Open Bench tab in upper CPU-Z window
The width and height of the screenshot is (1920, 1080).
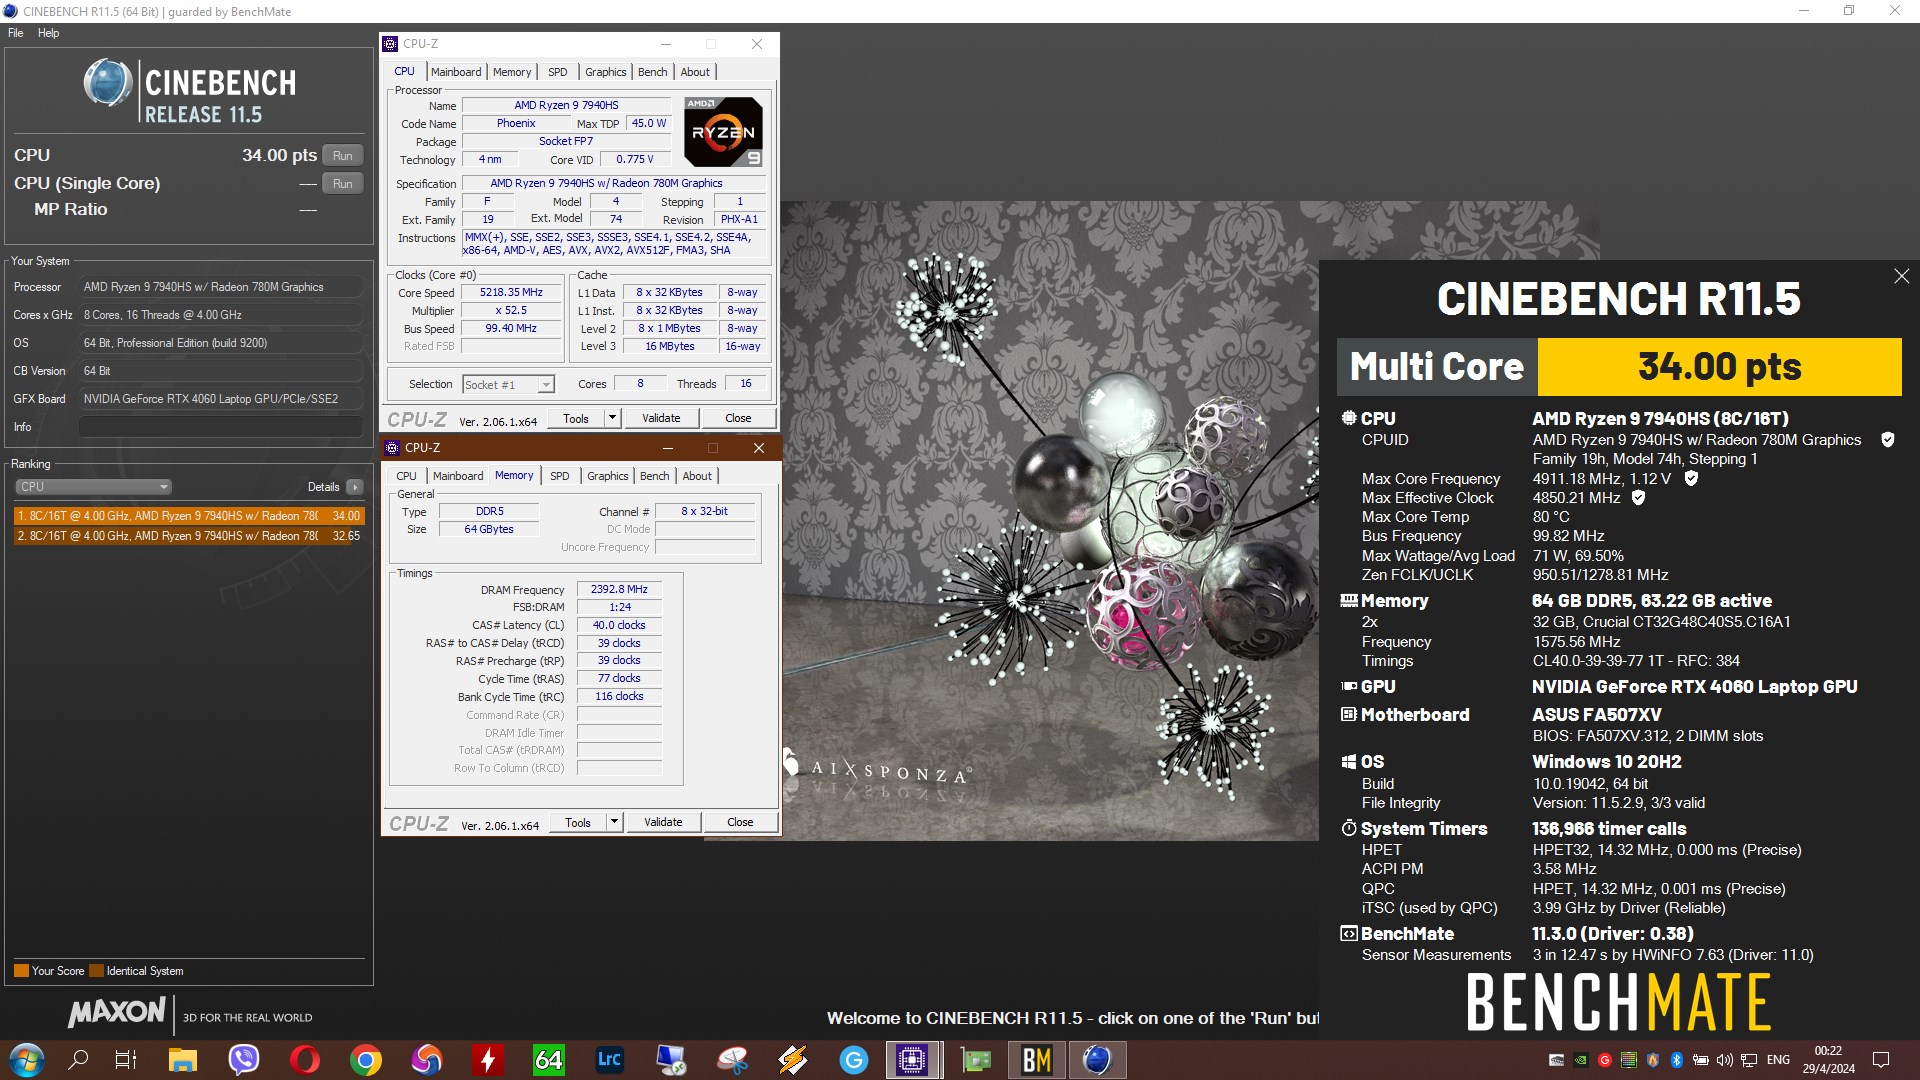pyautogui.click(x=653, y=72)
